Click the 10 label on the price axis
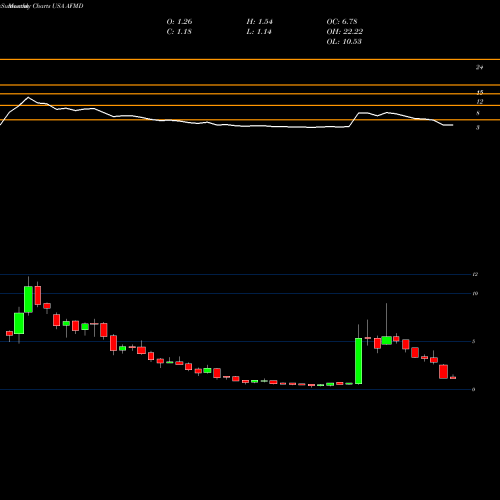This screenshot has height=500, width=500. coord(475,293)
